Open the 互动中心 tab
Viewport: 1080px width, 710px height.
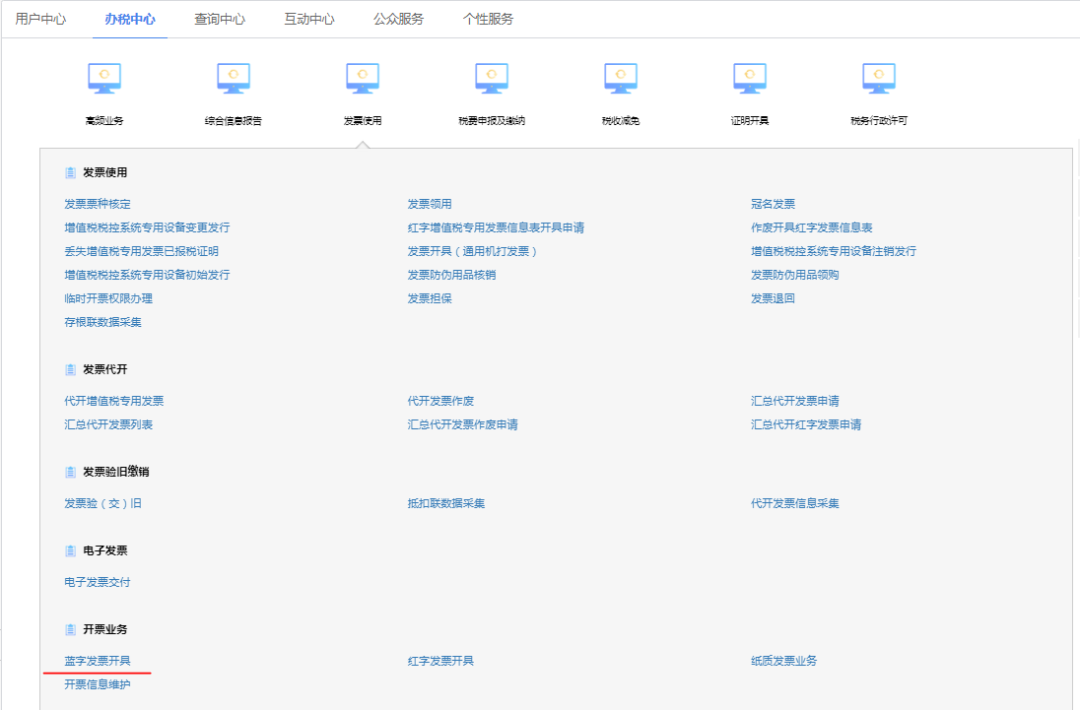coord(309,19)
